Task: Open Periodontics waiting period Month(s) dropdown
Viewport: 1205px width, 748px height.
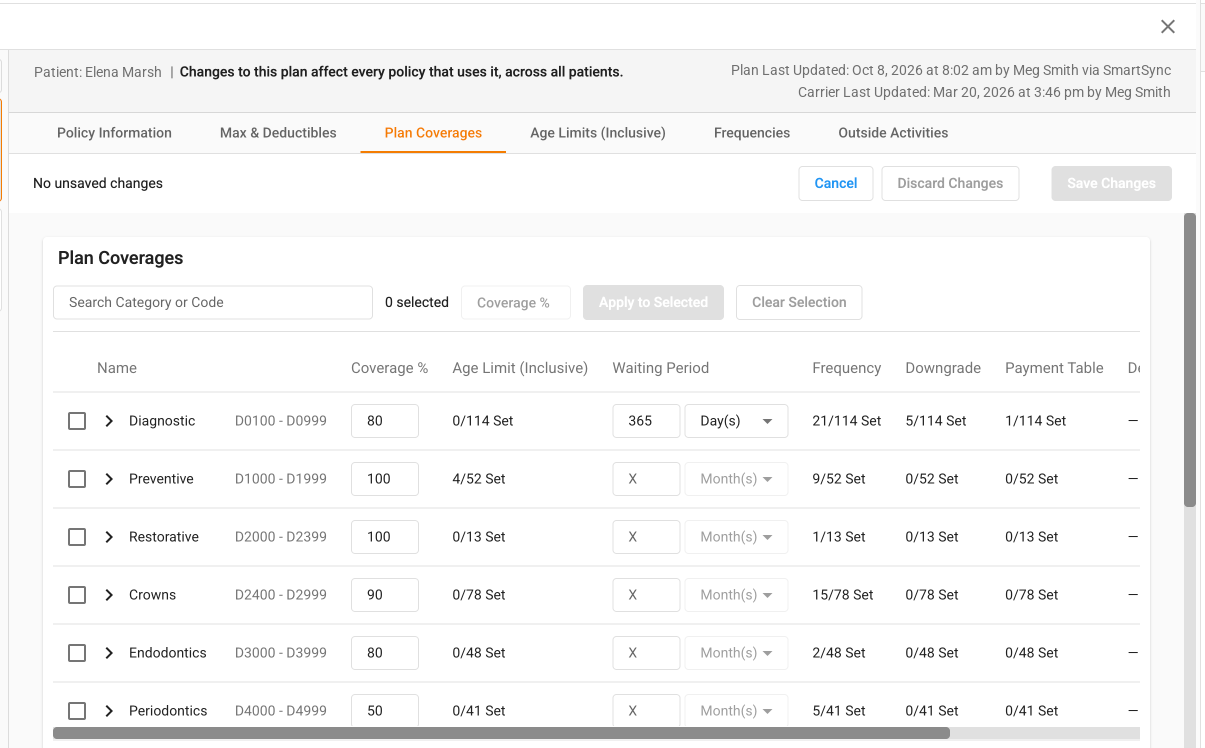Action: point(736,711)
